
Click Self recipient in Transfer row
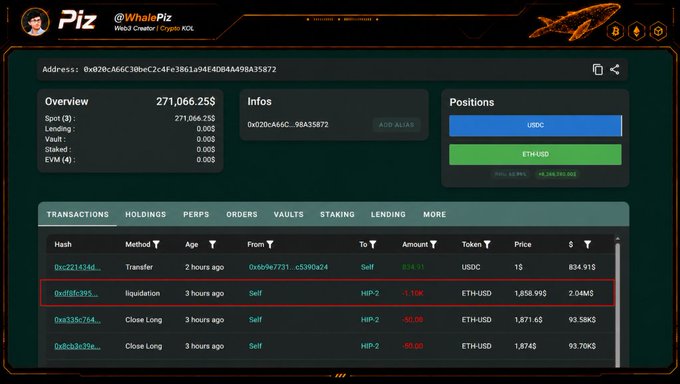click(x=367, y=267)
